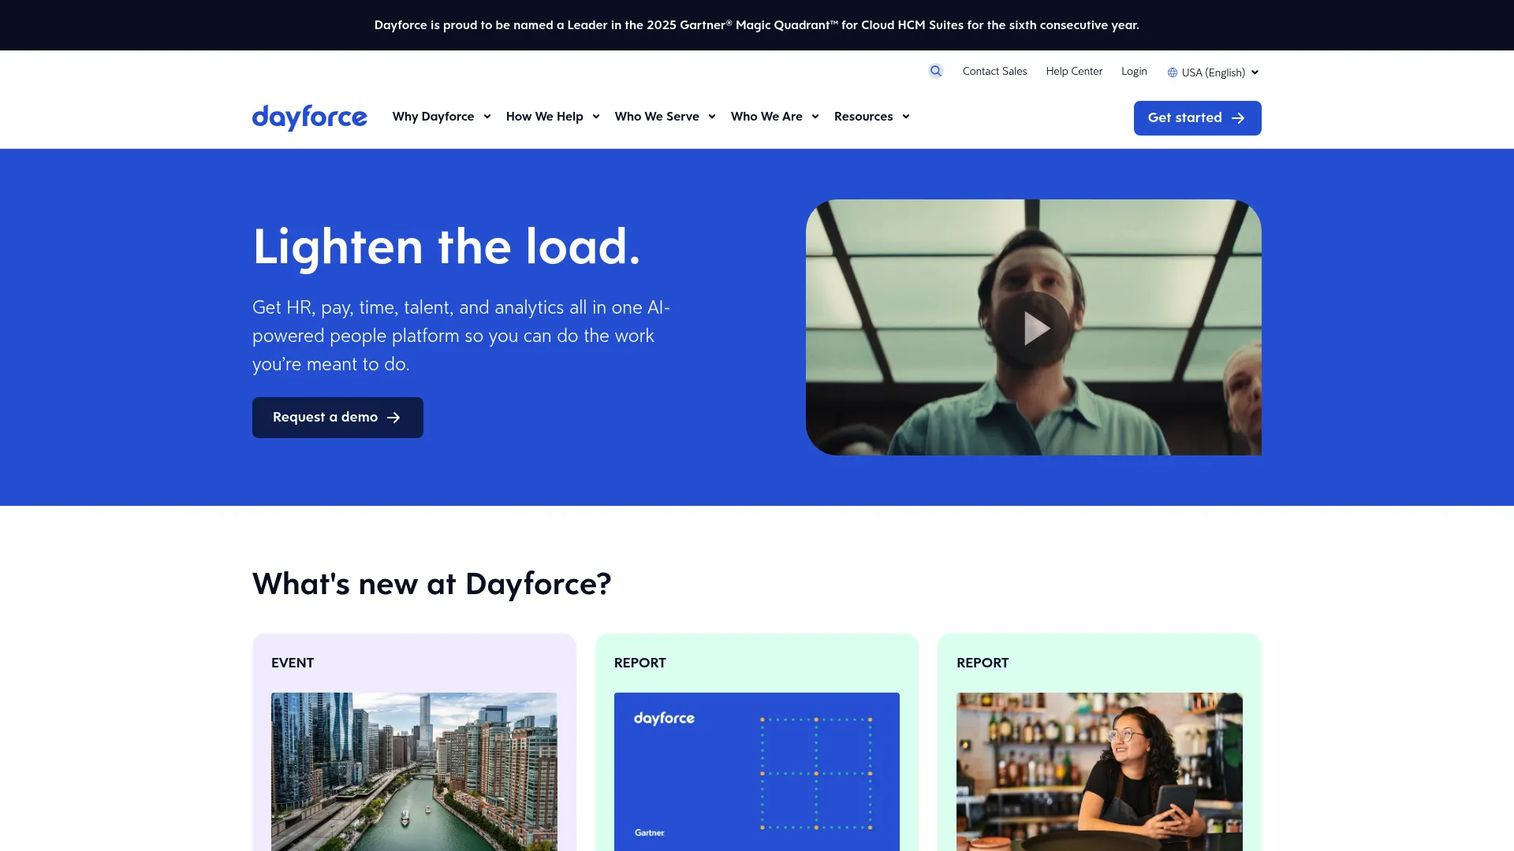Screen dimensions: 1514x851
Task: Click the "What's new at Dayforce?" heading
Action: [x=431, y=584]
